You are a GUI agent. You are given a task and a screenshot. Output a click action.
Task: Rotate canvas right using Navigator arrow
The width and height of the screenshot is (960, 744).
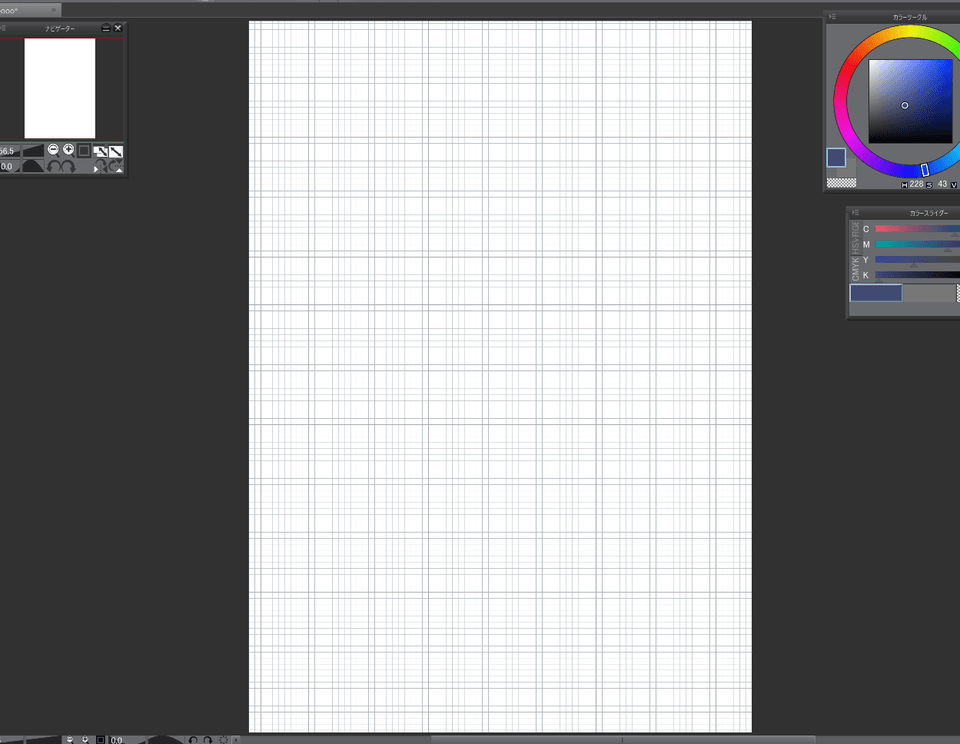coord(68,167)
